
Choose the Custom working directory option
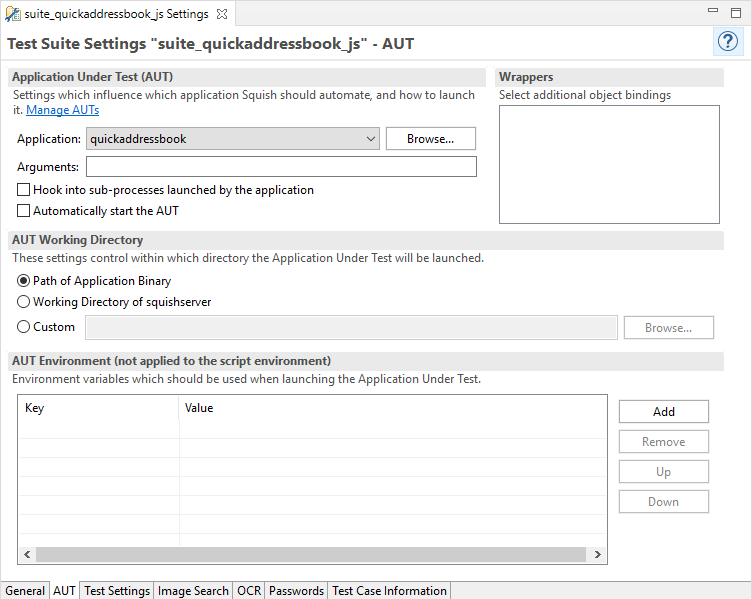24,327
